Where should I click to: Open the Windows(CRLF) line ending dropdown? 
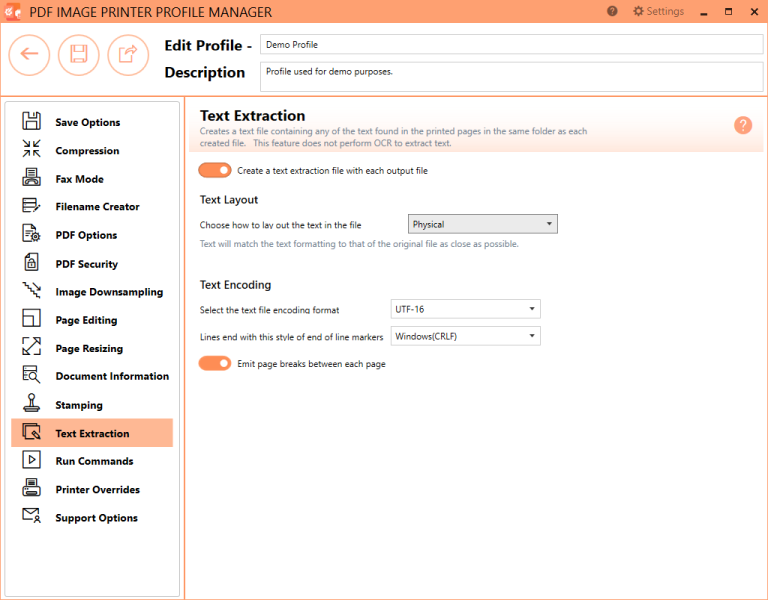(x=465, y=336)
